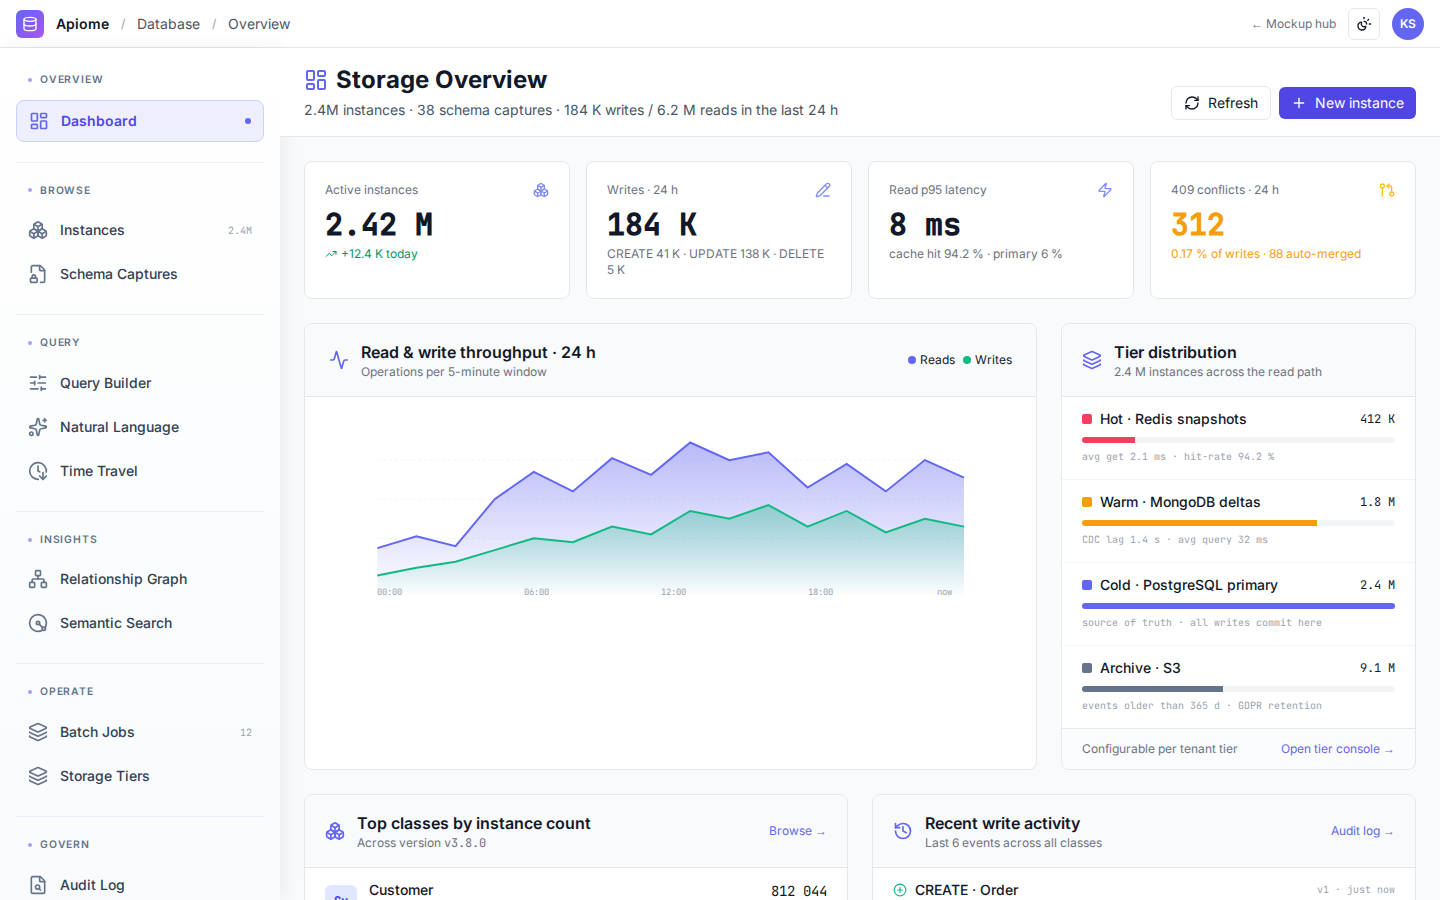The width and height of the screenshot is (1440, 900).
Task: Click the Time Travel clock icon
Action: (x=38, y=471)
